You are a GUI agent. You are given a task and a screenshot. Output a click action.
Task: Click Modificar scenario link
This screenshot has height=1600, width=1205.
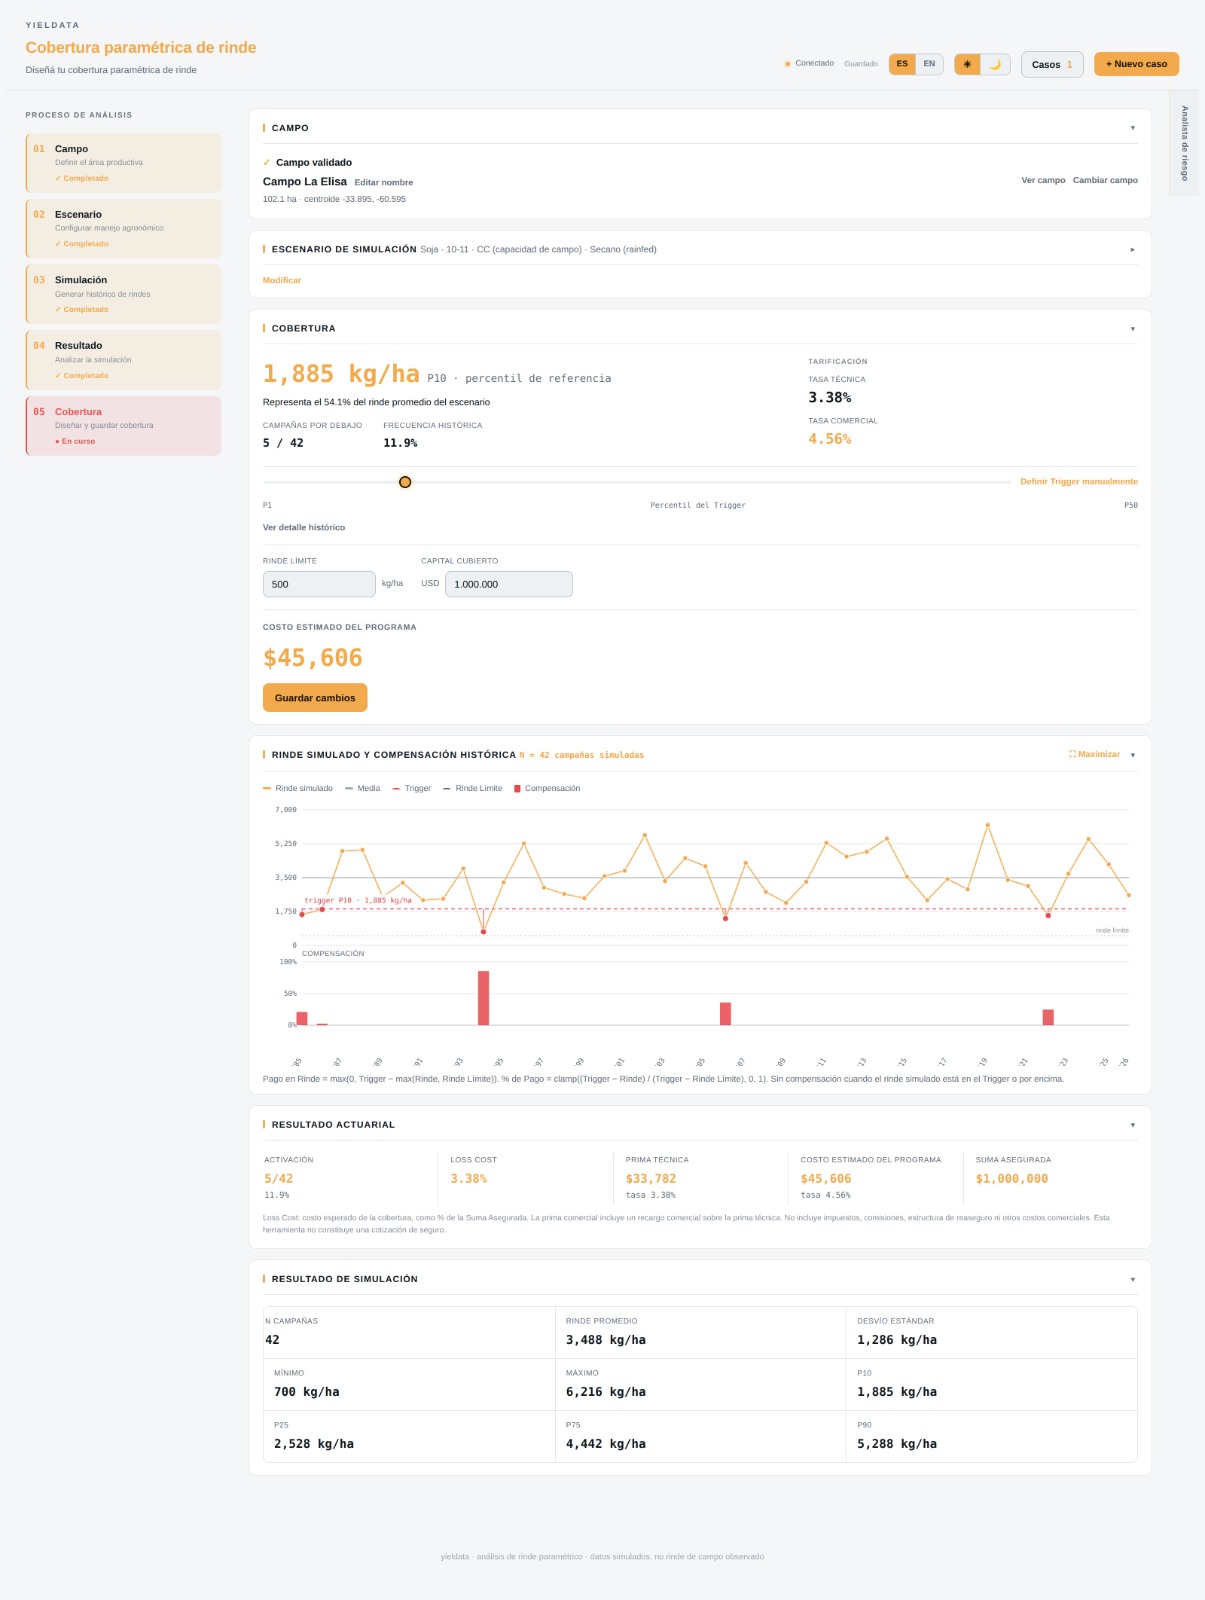[x=282, y=280]
